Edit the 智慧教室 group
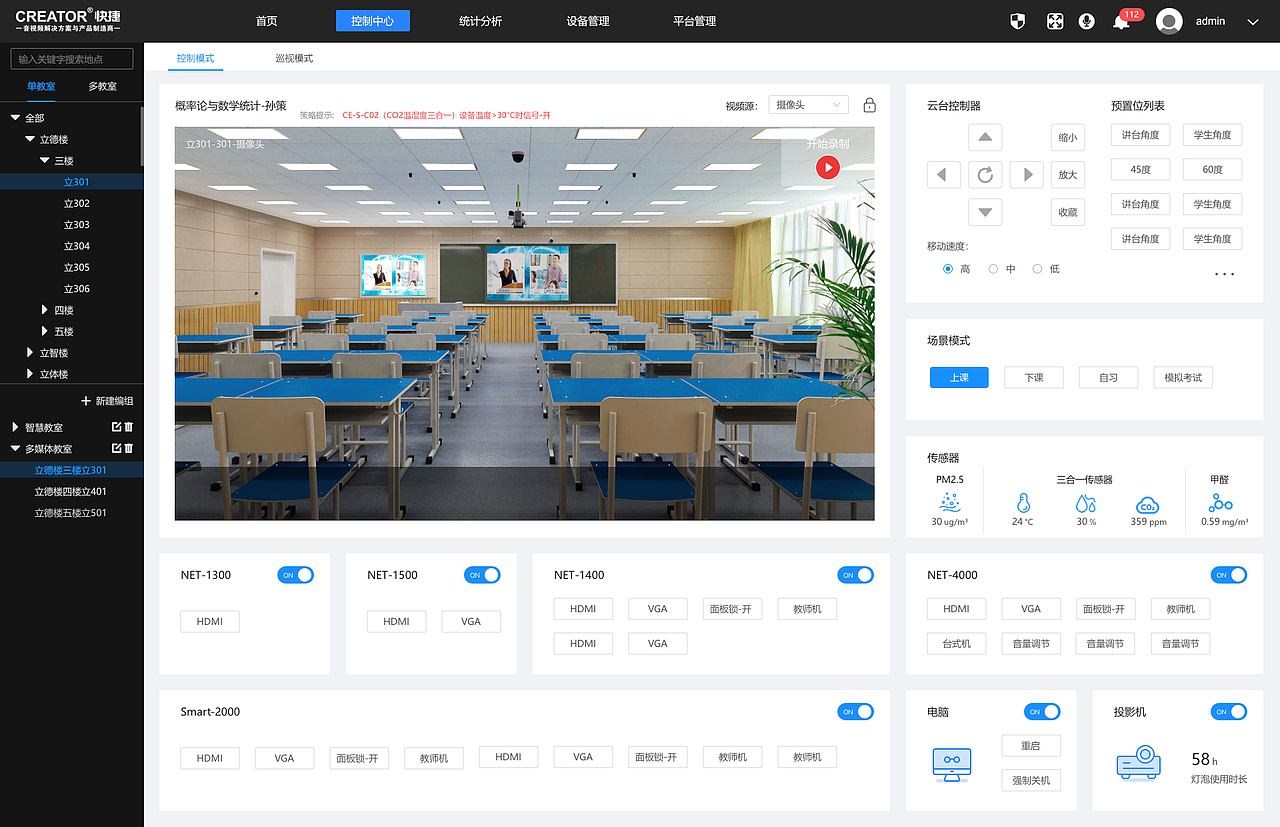This screenshot has width=1280, height=827. [x=117, y=427]
